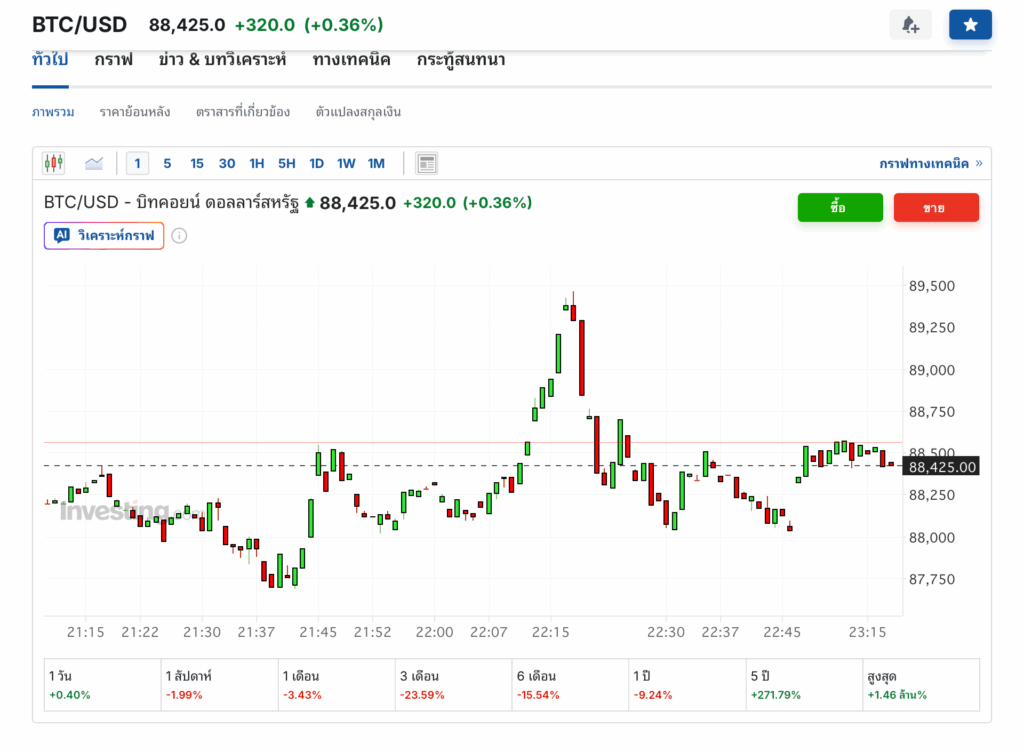1024x751 pixels.
Task: Click the green ซื้อ buy button
Action: pyautogui.click(x=840, y=207)
